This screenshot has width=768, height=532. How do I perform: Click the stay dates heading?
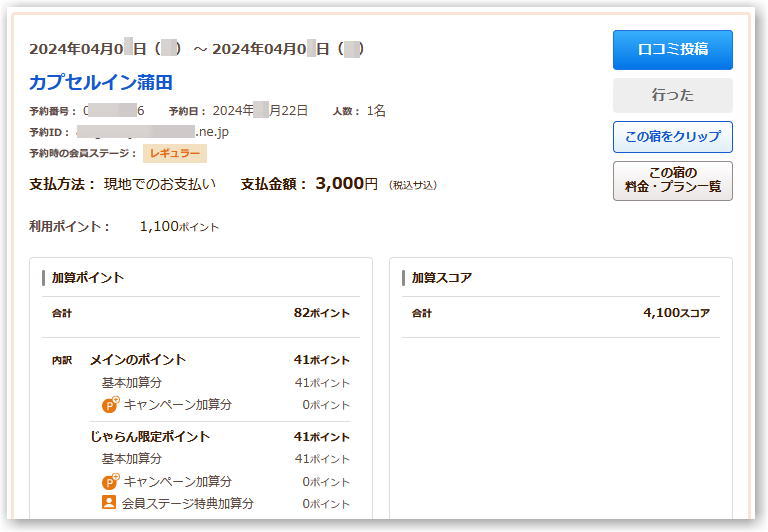point(196,48)
